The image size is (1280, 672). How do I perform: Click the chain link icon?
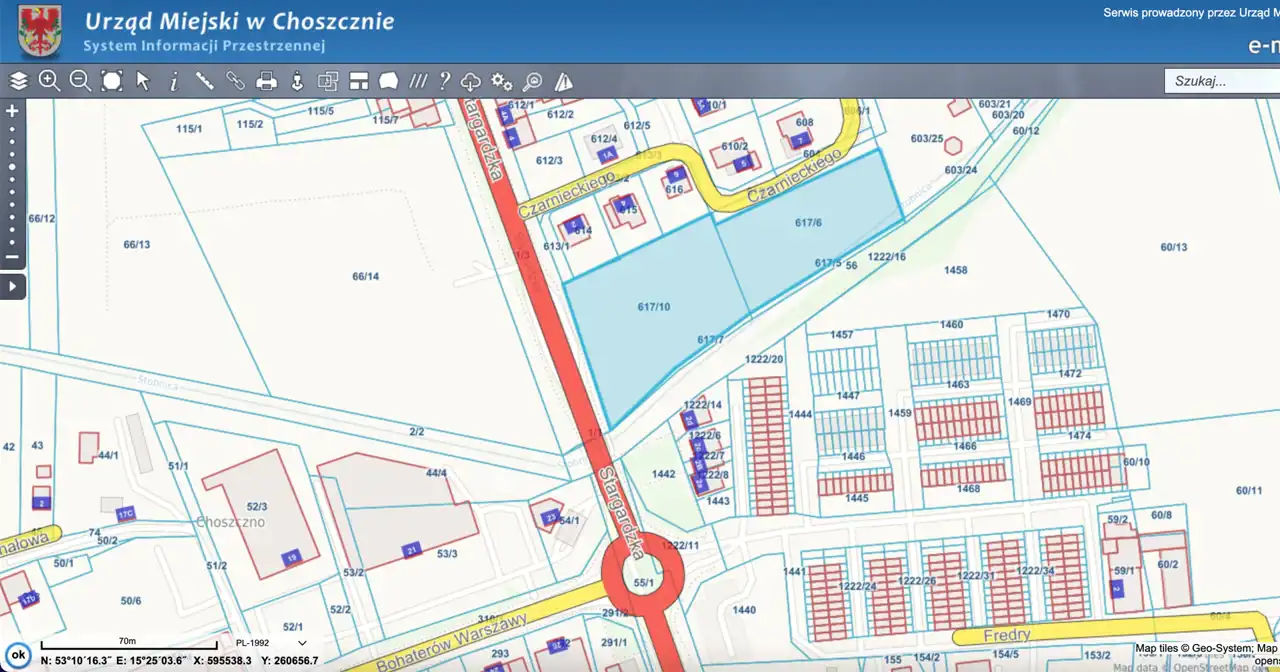[235, 81]
